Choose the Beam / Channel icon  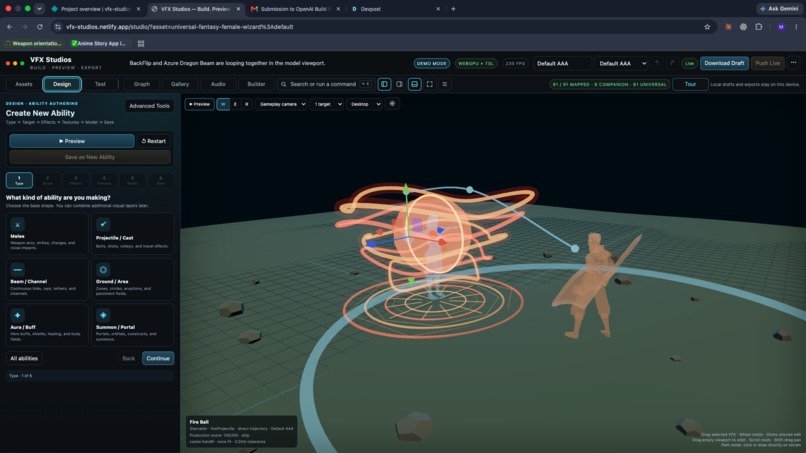(17, 269)
